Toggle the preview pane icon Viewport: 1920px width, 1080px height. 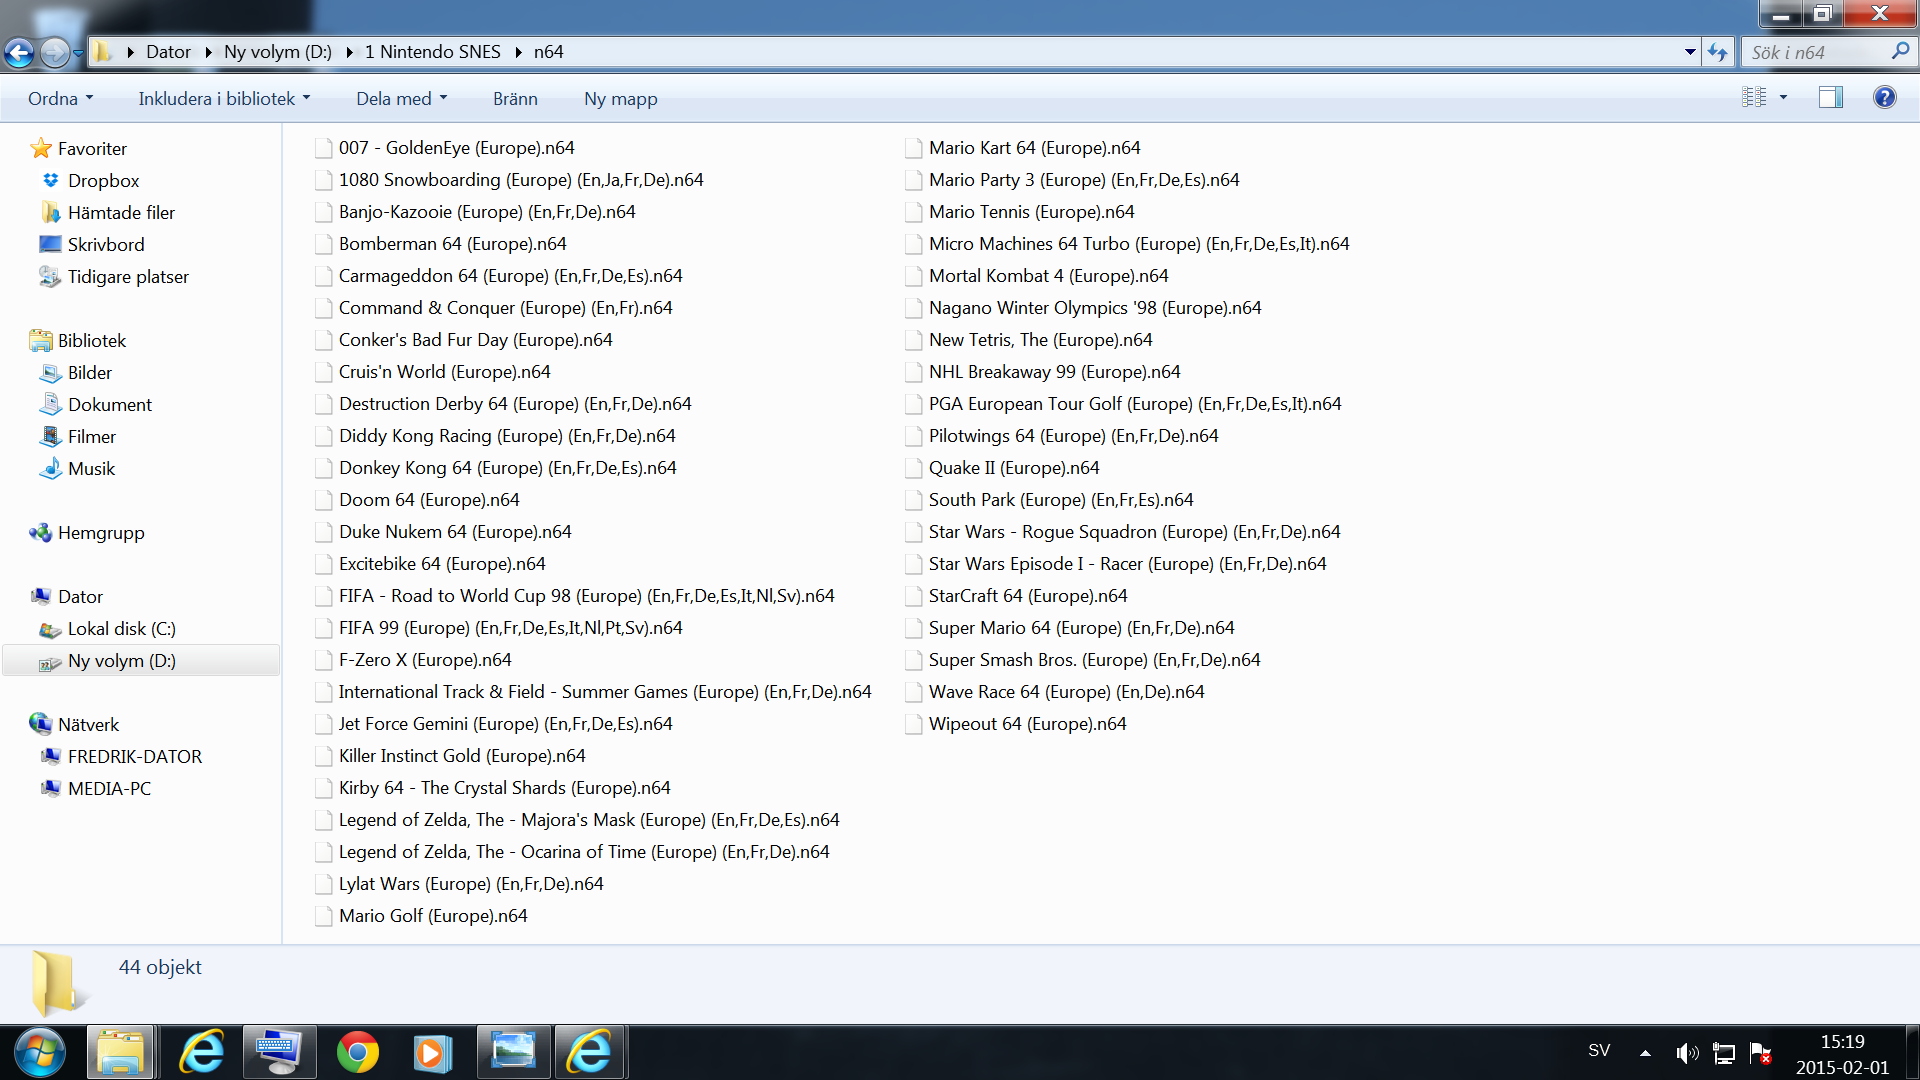[1830, 97]
